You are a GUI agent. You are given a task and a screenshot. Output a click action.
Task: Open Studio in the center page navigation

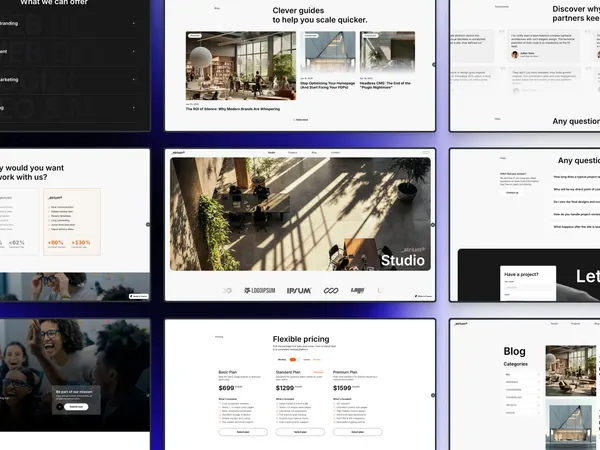[x=271, y=152]
